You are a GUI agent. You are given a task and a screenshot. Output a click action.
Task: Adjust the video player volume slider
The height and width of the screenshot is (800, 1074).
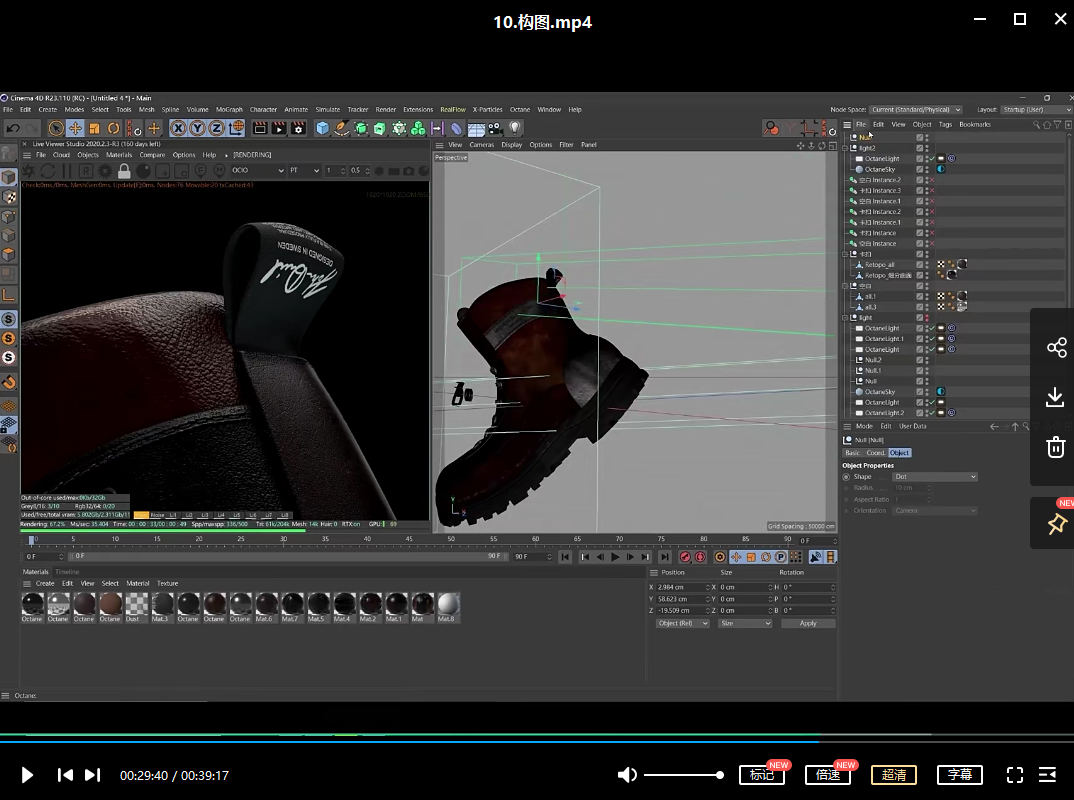(682, 775)
